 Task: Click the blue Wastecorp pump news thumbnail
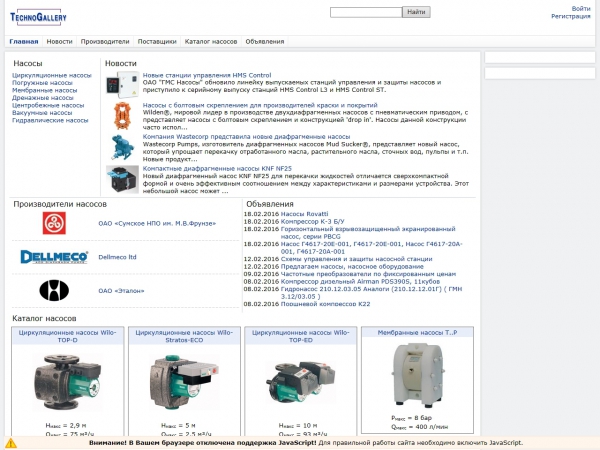coord(122,147)
